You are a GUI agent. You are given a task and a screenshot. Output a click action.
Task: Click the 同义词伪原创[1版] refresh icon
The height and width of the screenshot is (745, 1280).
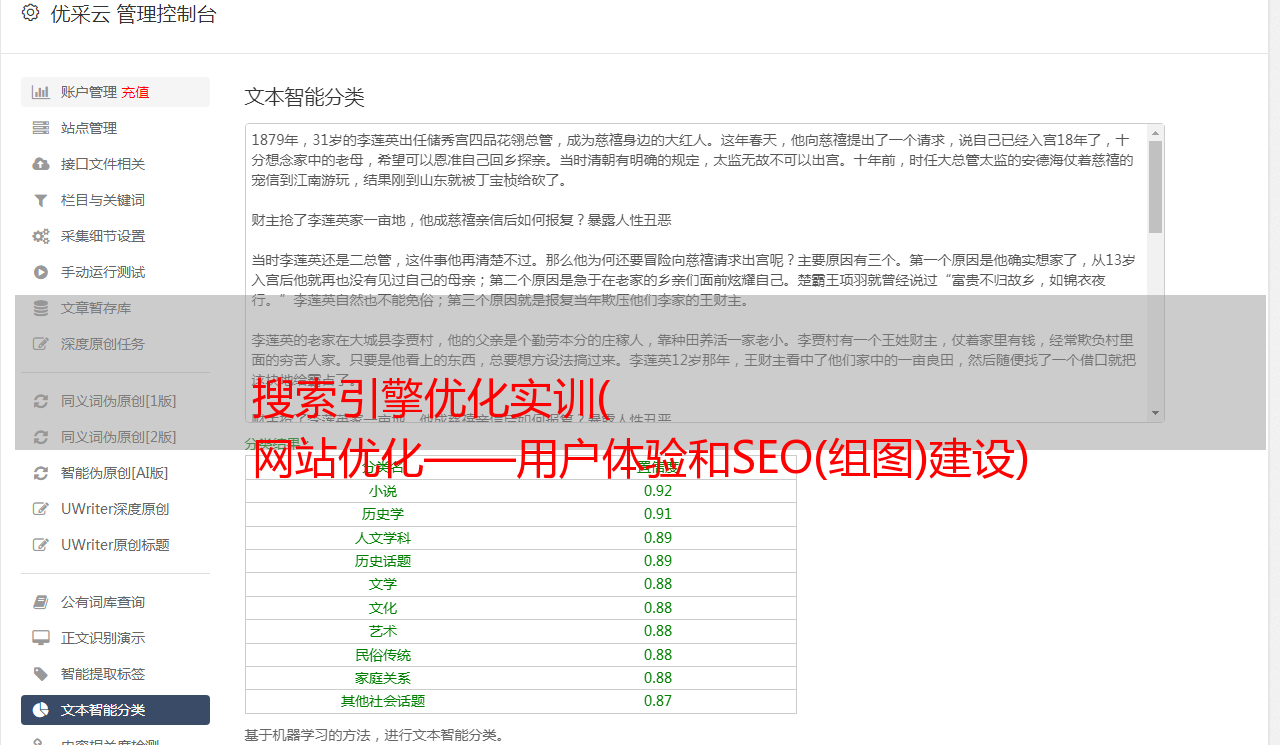pyautogui.click(x=41, y=401)
